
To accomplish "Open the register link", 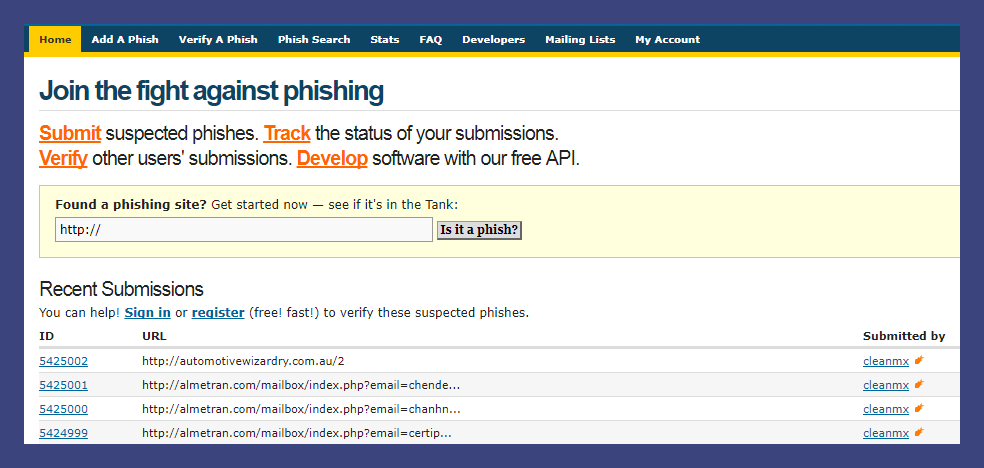I will point(218,313).
